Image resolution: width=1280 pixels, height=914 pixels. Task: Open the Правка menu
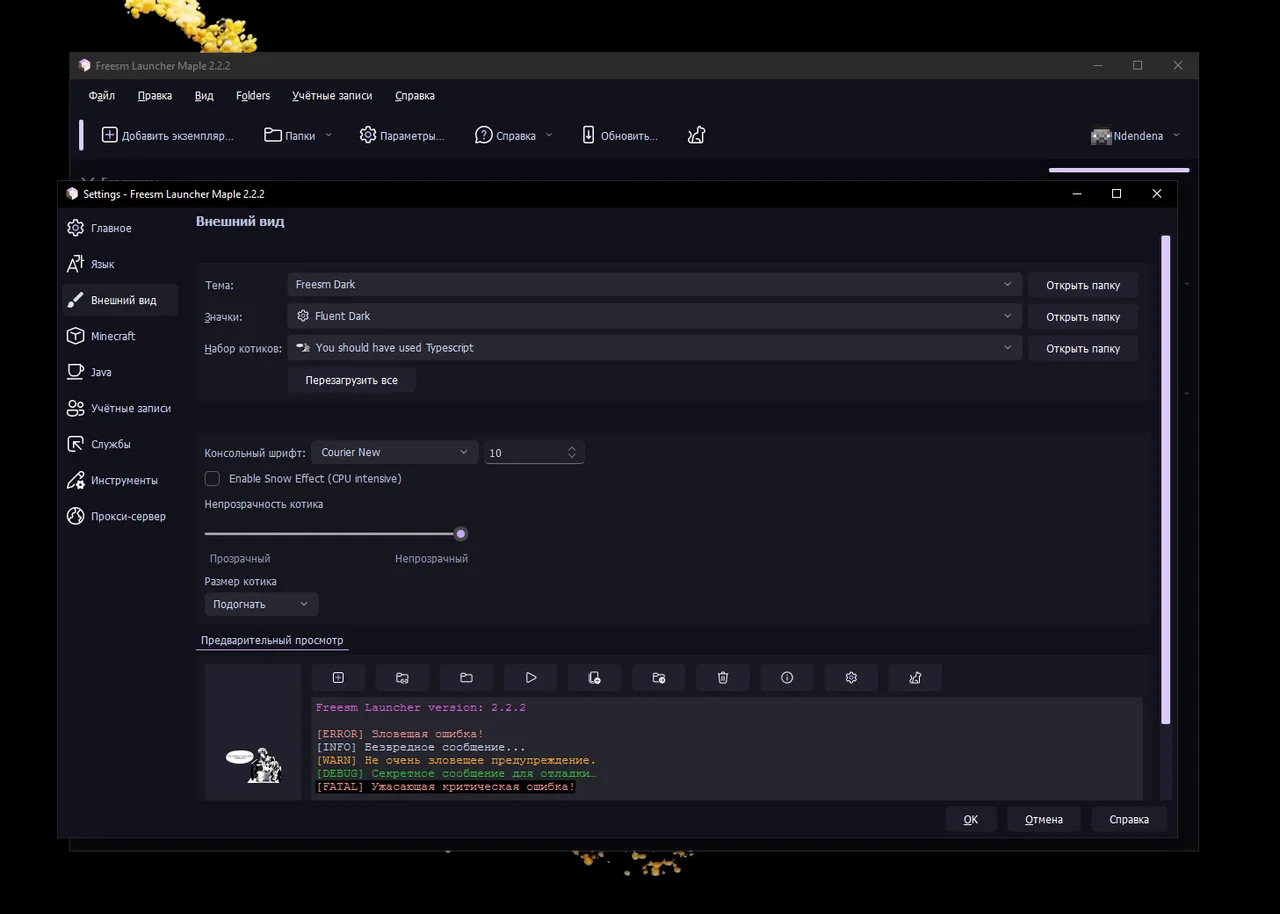pyautogui.click(x=155, y=96)
